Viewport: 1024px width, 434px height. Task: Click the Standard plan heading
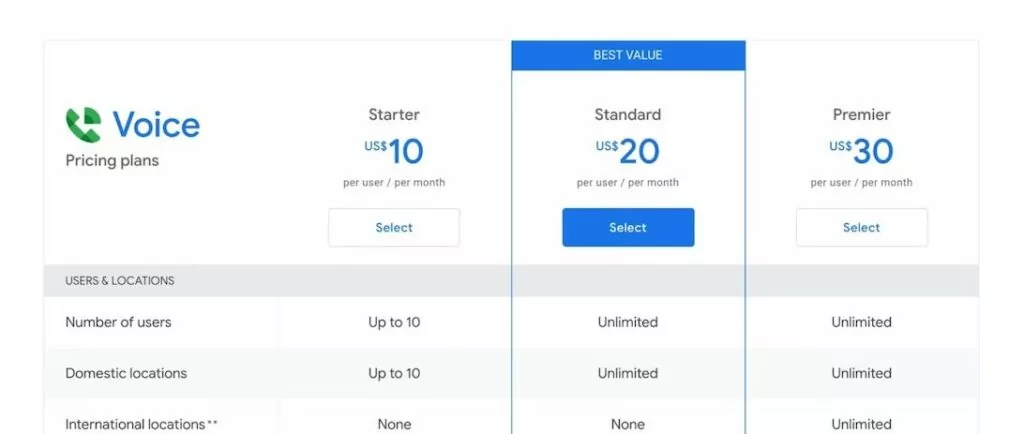tap(628, 115)
